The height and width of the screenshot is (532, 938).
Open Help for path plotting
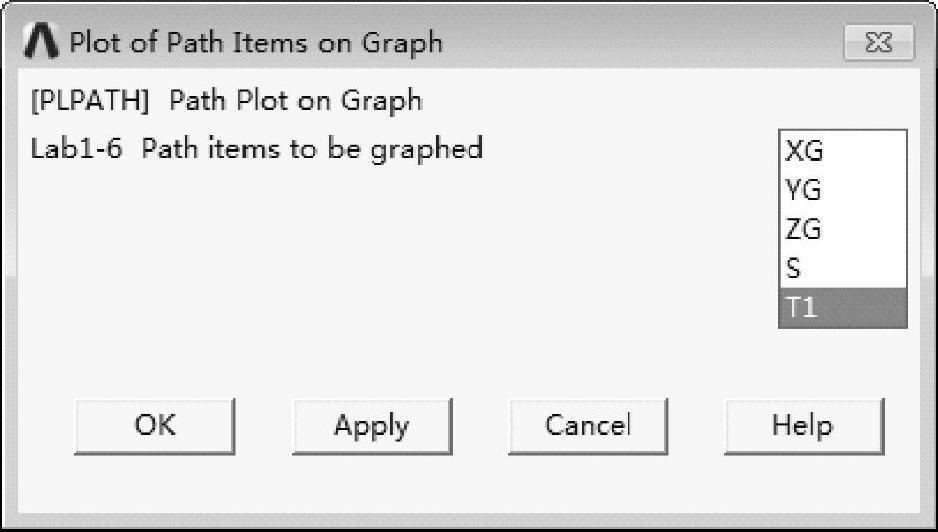[x=803, y=426]
